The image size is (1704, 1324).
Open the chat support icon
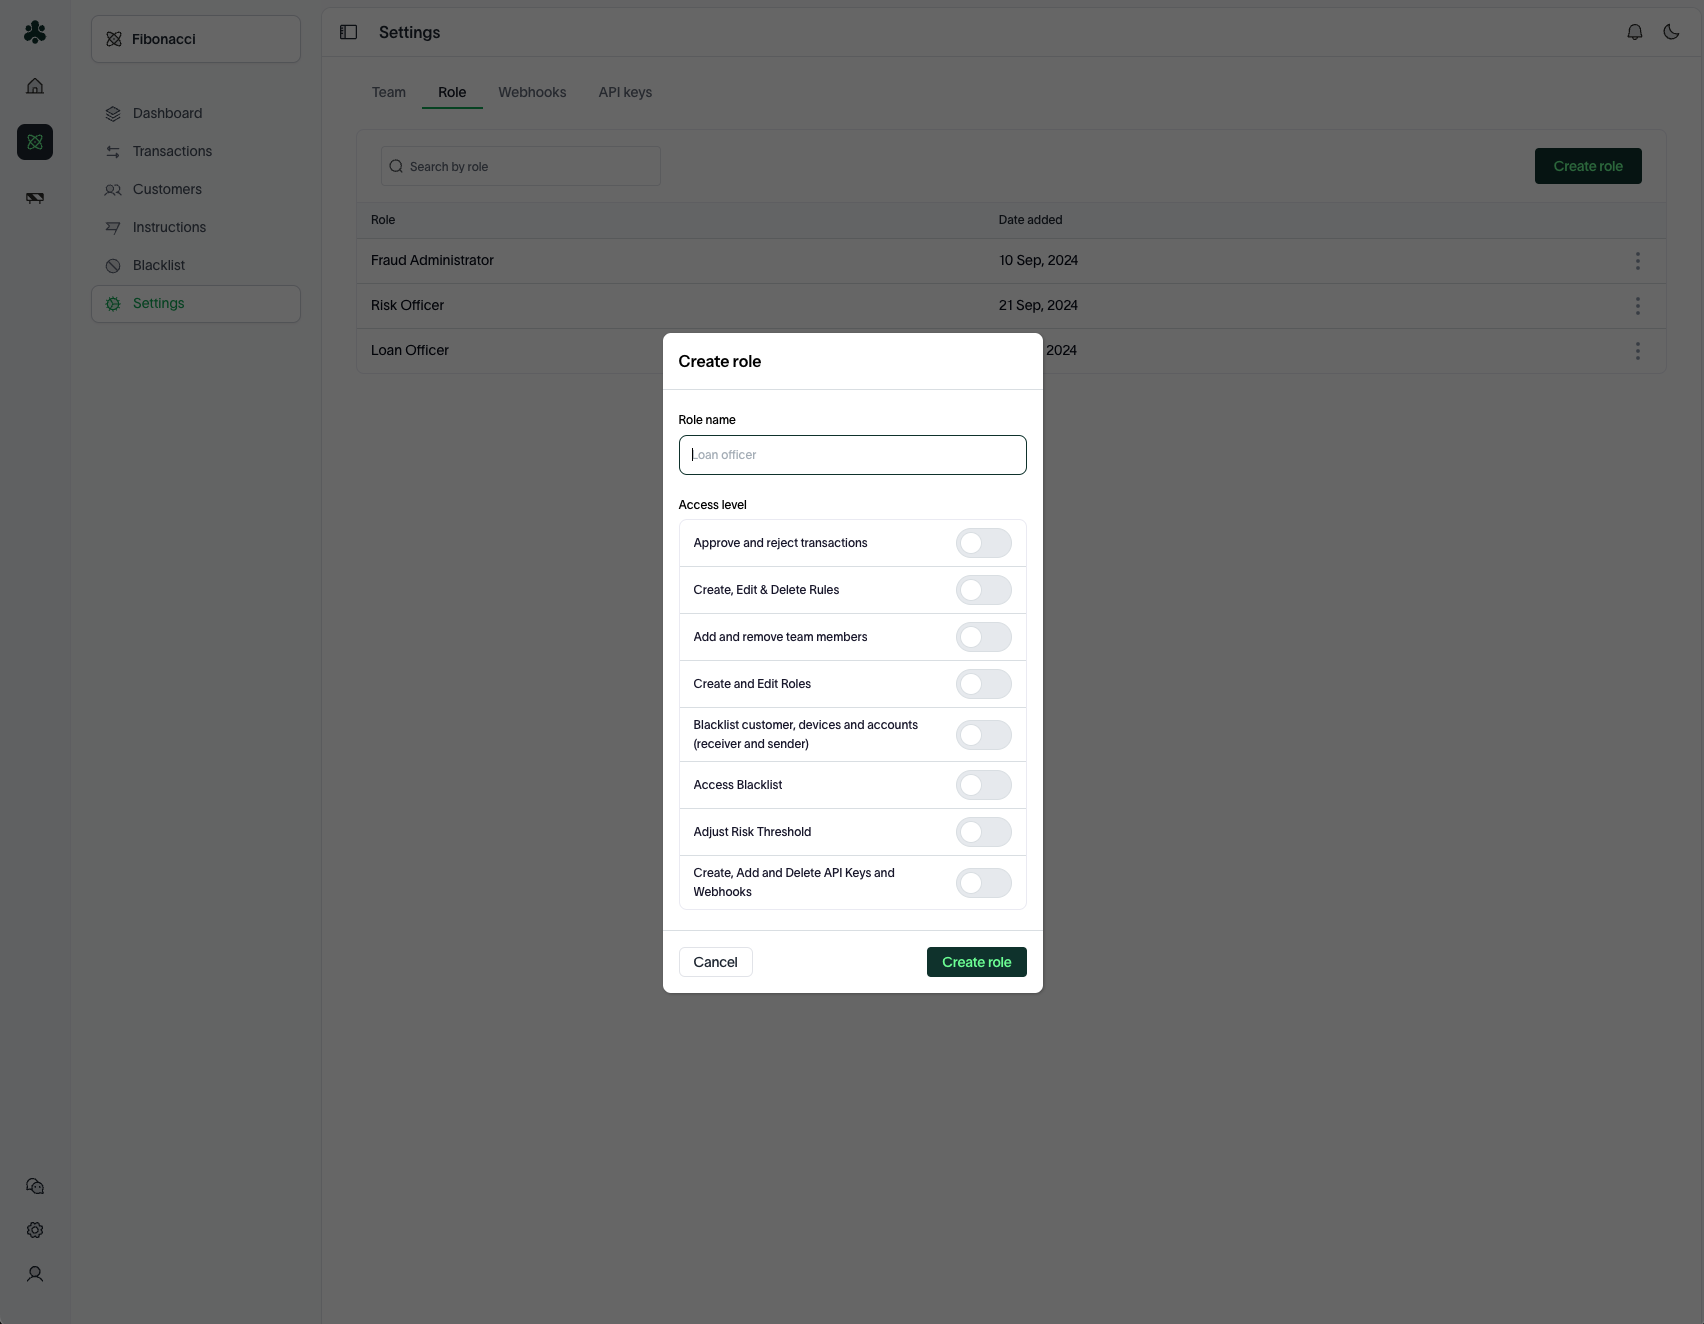[x=35, y=1186]
